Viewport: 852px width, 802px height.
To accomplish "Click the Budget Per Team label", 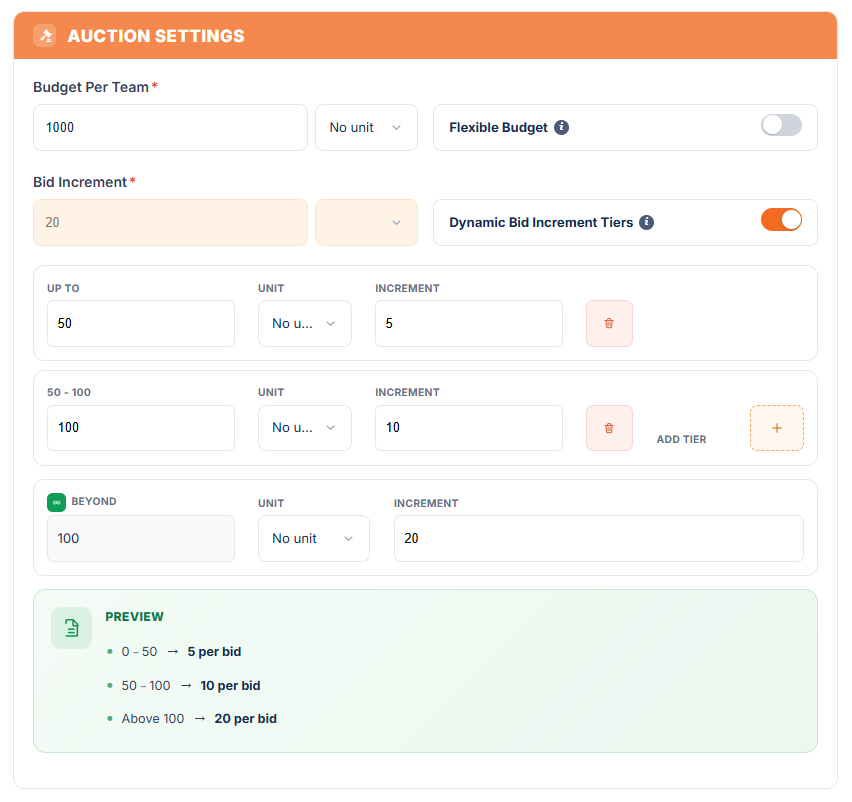I will pos(91,87).
